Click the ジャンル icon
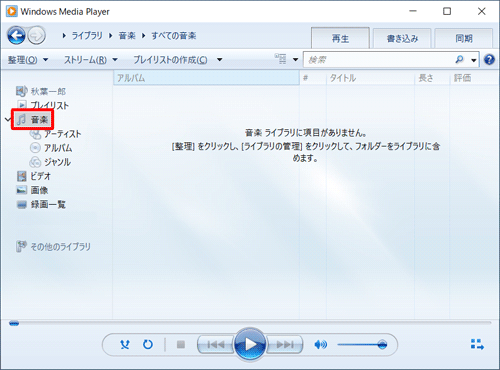Image resolution: width=500 pixels, height=370 pixels. [35, 162]
